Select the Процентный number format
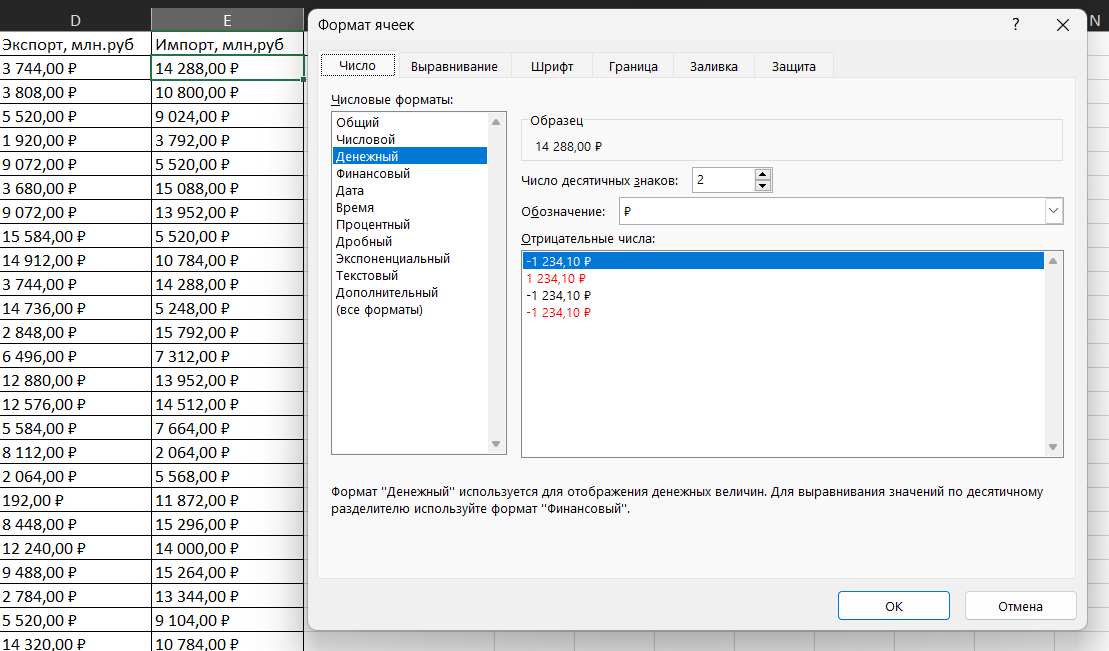Screen dimensions: 1109x651 373,225
